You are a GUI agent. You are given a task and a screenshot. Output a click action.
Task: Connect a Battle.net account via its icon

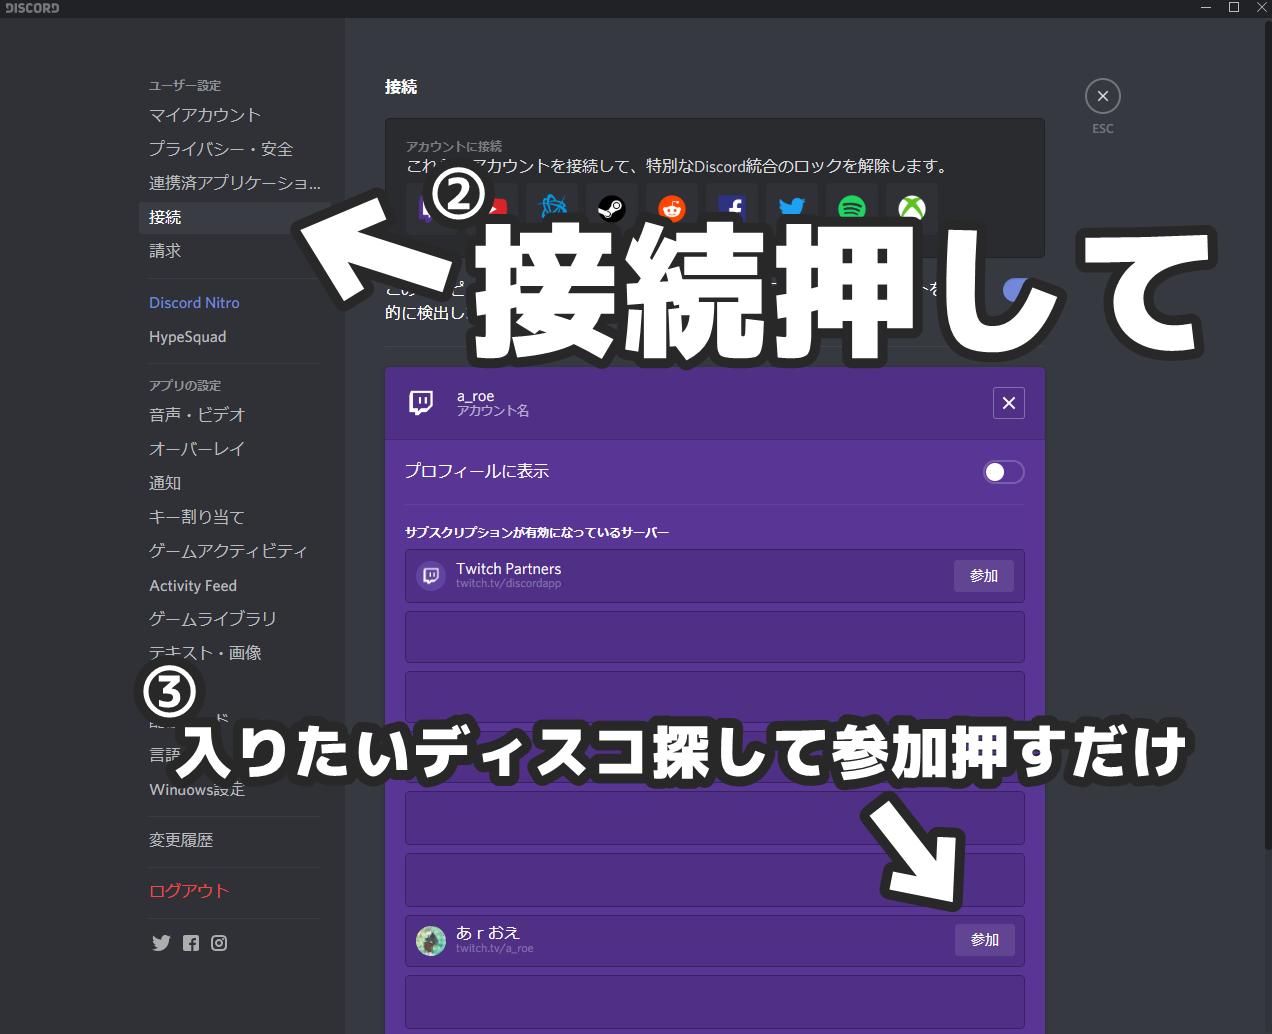click(x=552, y=207)
